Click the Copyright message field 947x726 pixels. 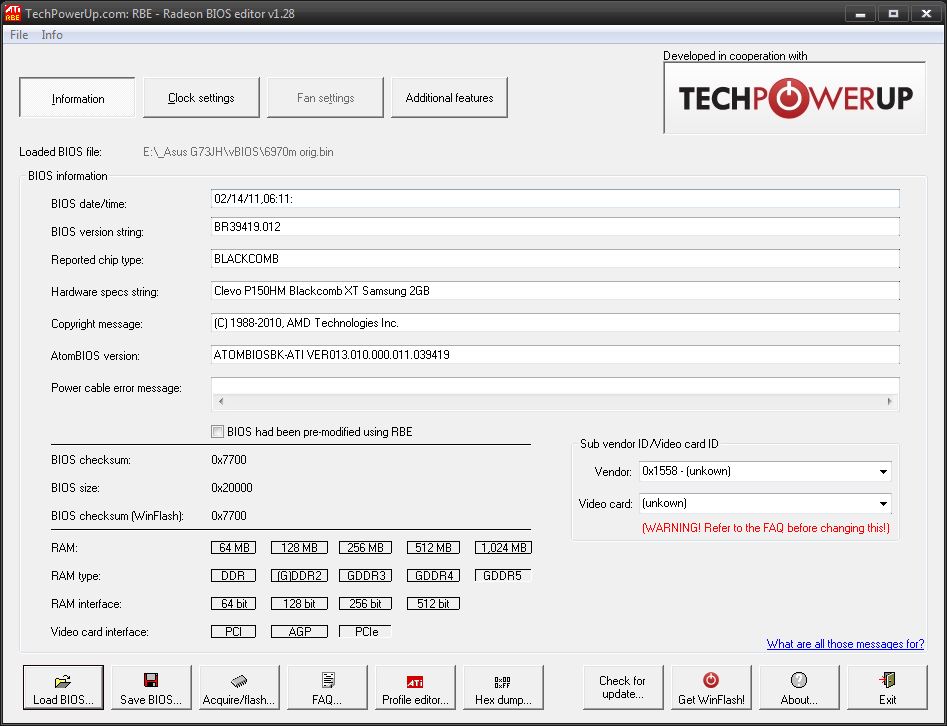[555, 323]
